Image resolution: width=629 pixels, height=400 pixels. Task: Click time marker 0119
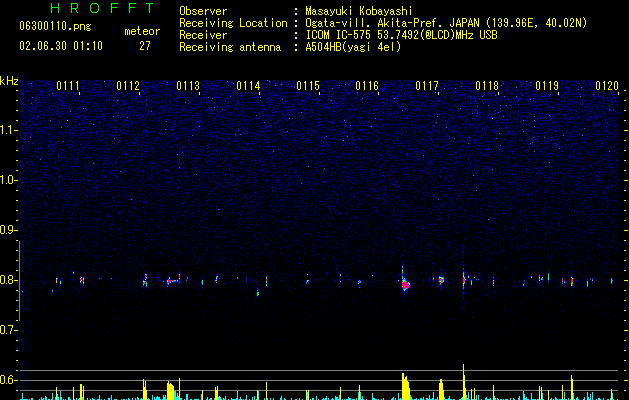[x=547, y=86]
